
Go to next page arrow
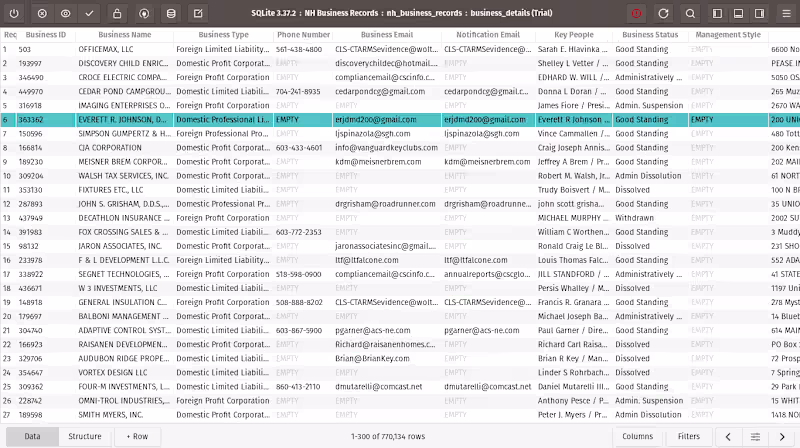[x=782, y=437]
